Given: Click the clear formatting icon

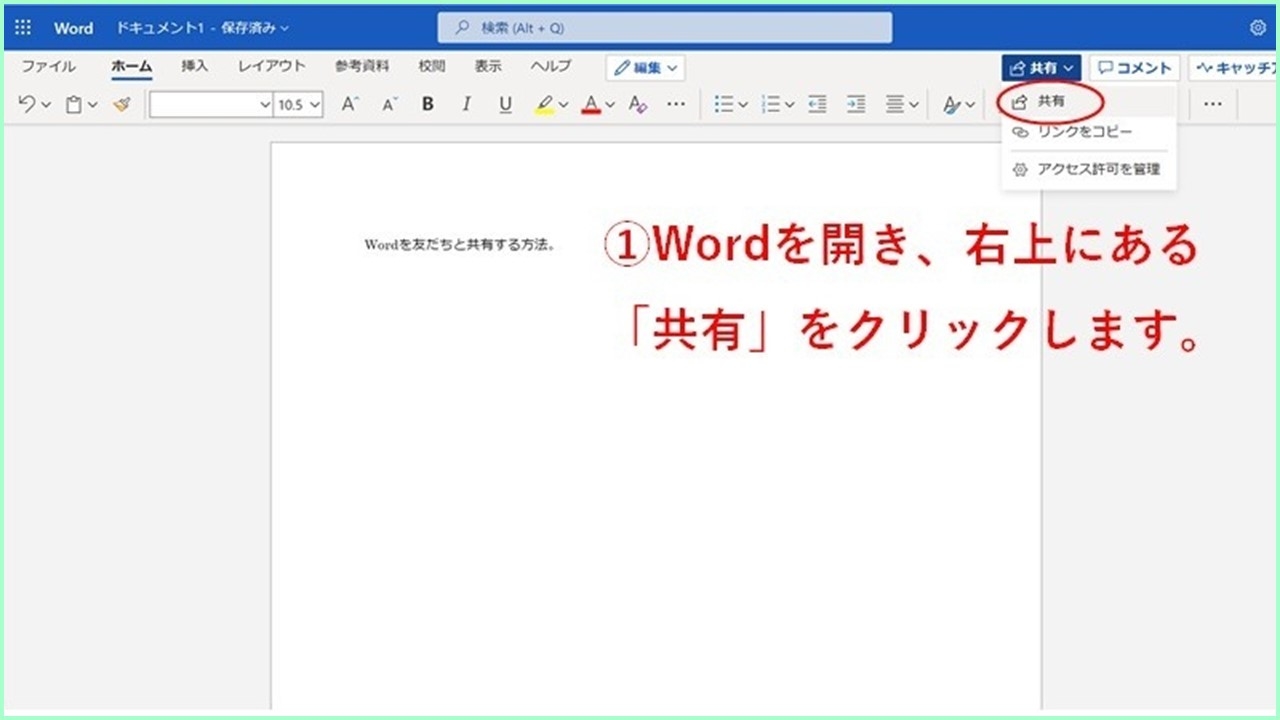Looking at the screenshot, I should pyautogui.click(x=638, y=104).
